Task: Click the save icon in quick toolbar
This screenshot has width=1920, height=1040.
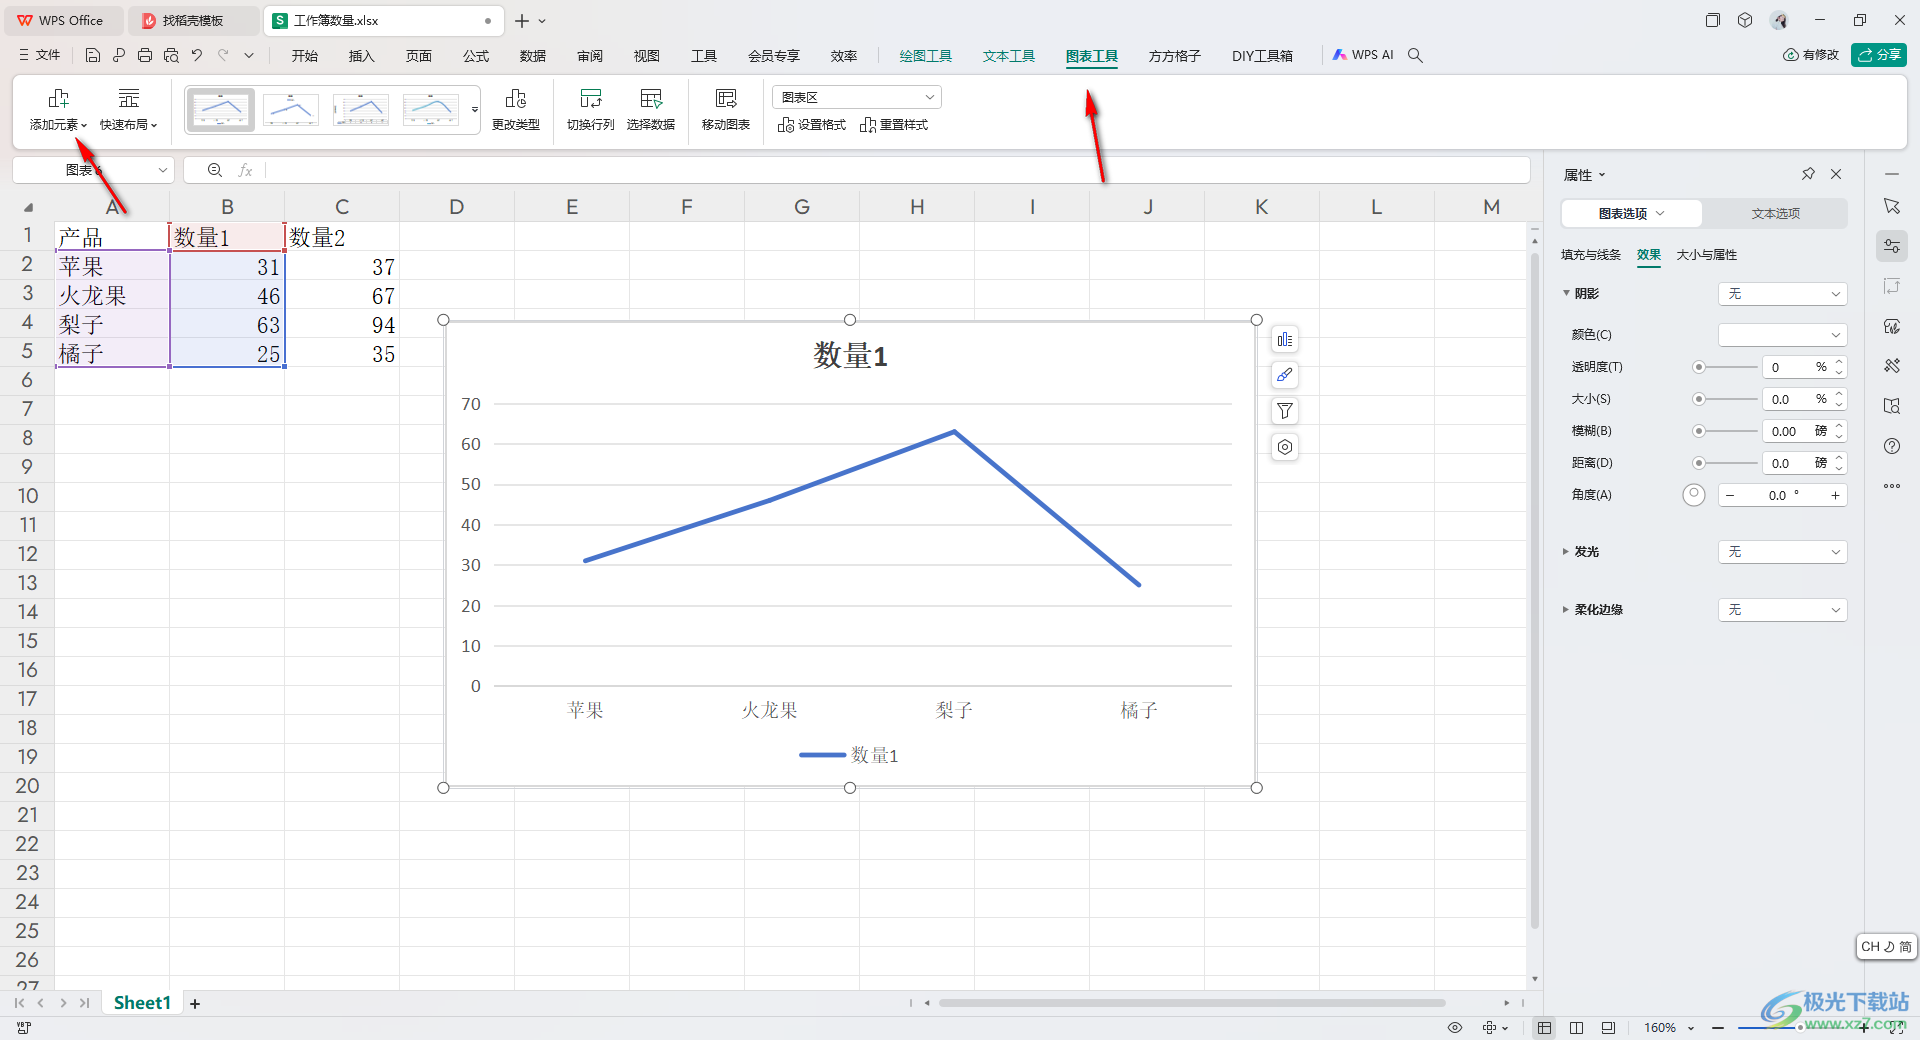Action: [x=93, y=55]
